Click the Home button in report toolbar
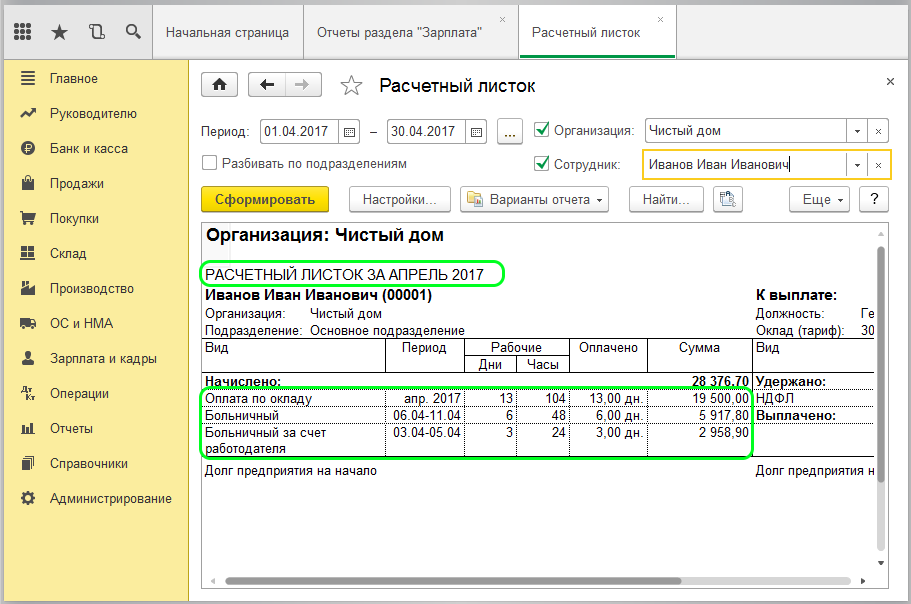 point(219,86)
